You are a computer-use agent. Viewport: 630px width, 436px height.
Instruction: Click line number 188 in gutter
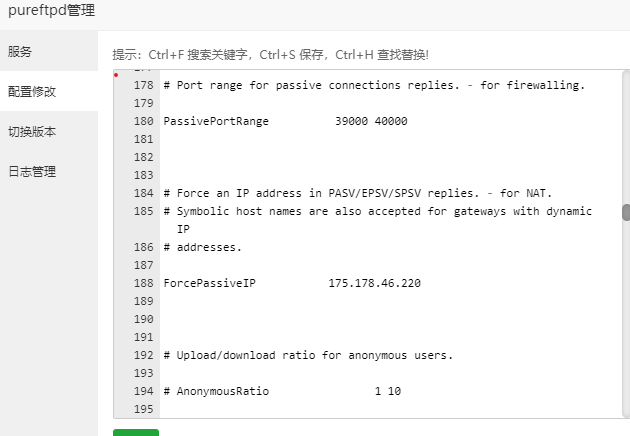[143, 283]
